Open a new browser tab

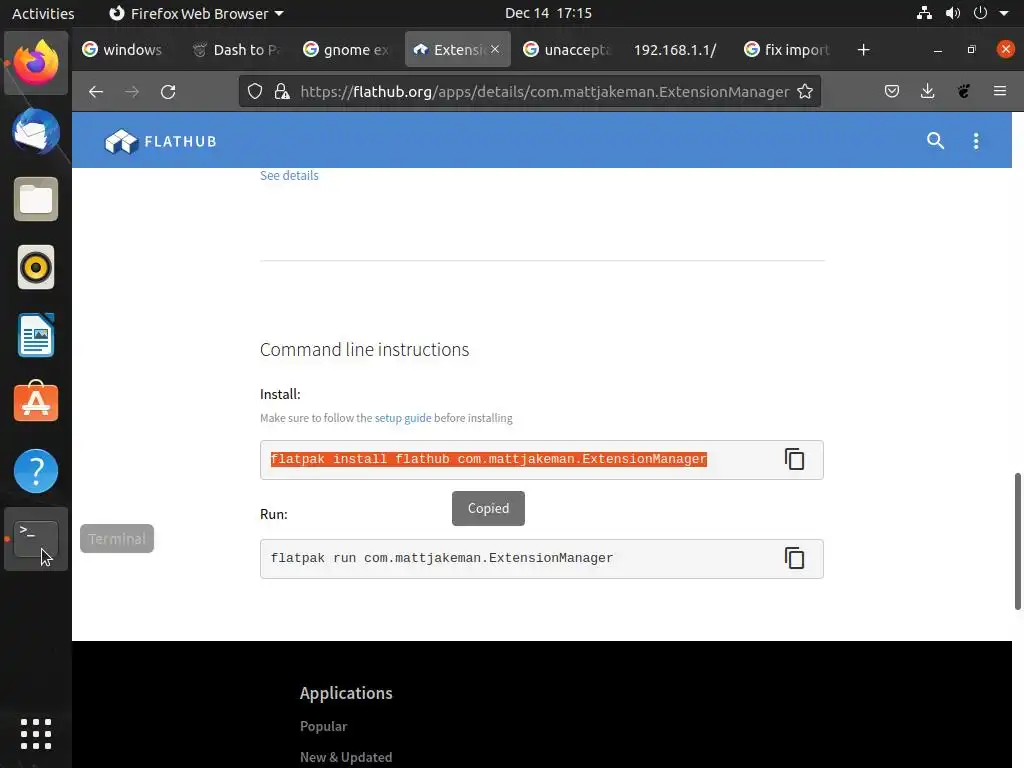point(863,50)
